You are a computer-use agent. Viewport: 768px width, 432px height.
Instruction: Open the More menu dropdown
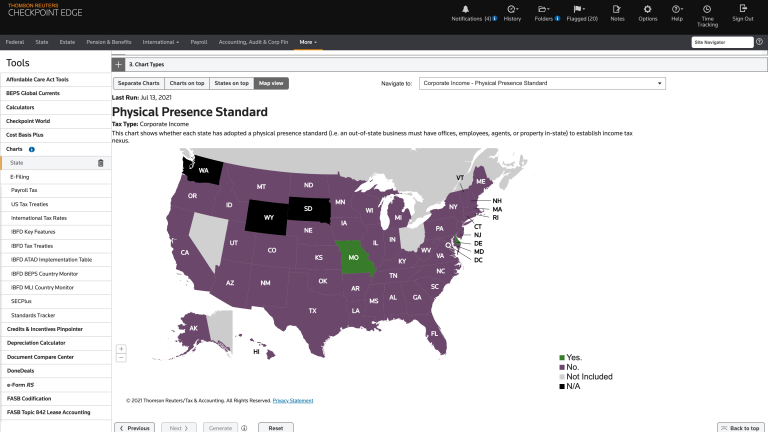coord(308,42)
